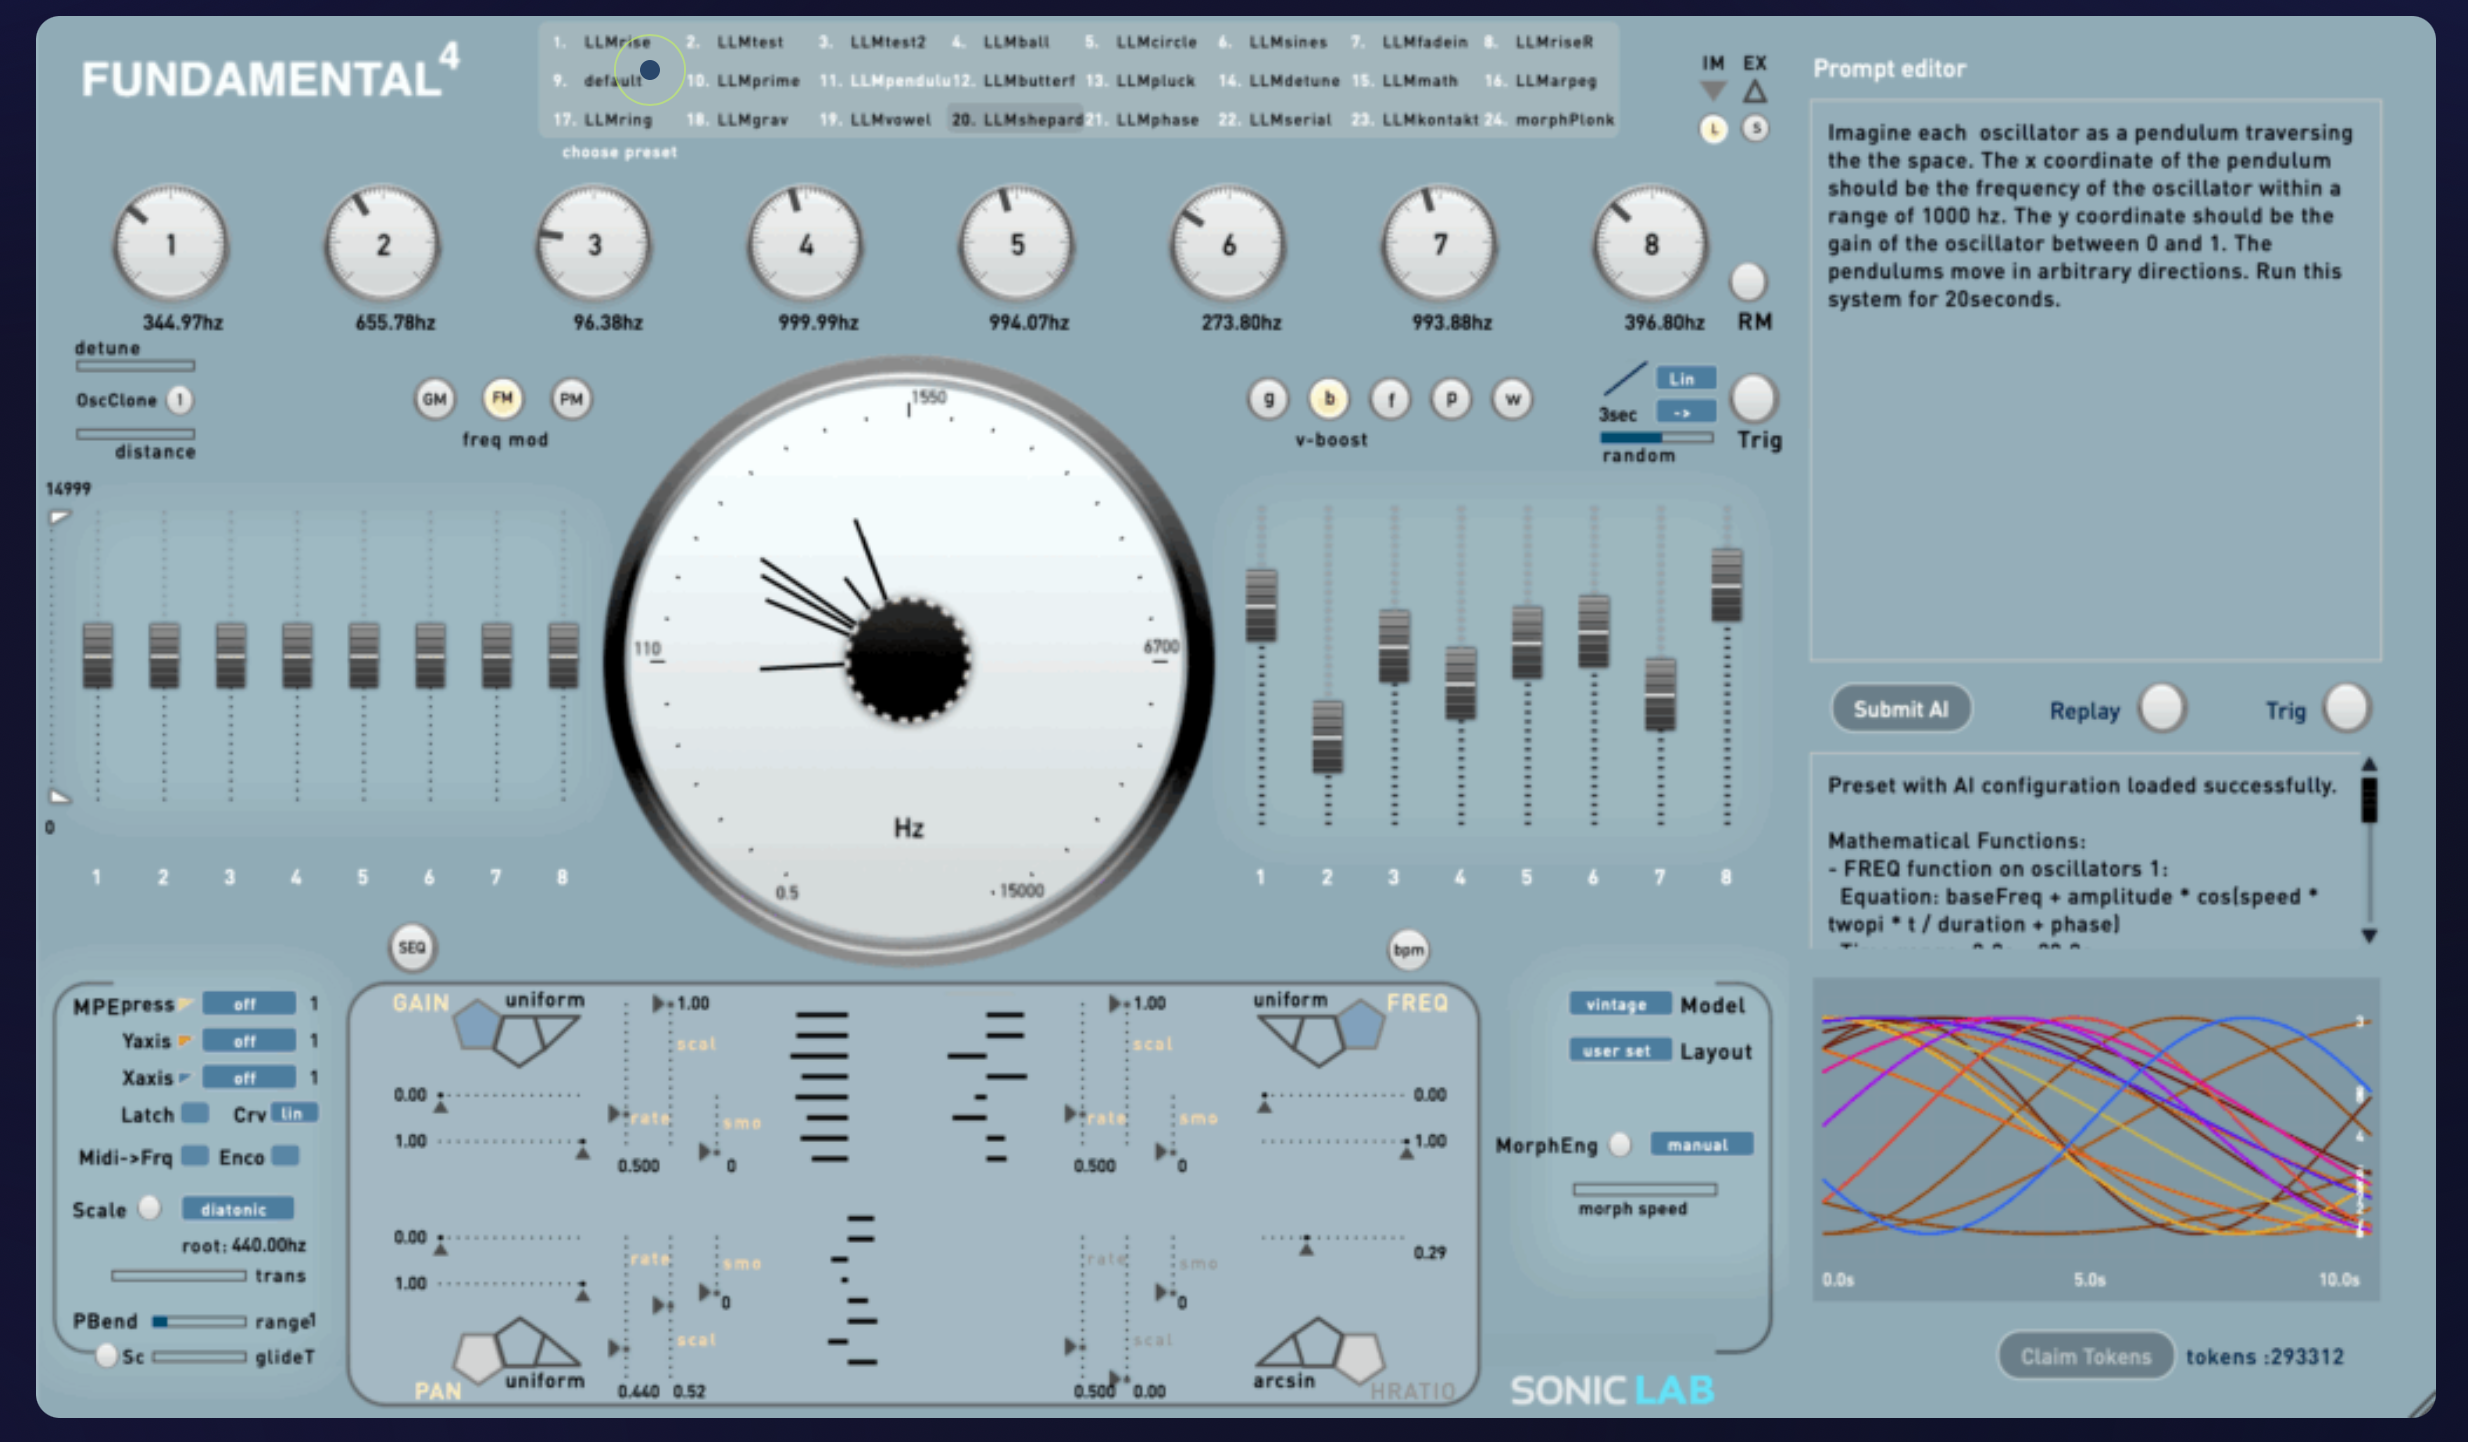The image size is (2468, 1442).
Task: Click inside the Prompt editor text area
Action: pos(2096,380)
